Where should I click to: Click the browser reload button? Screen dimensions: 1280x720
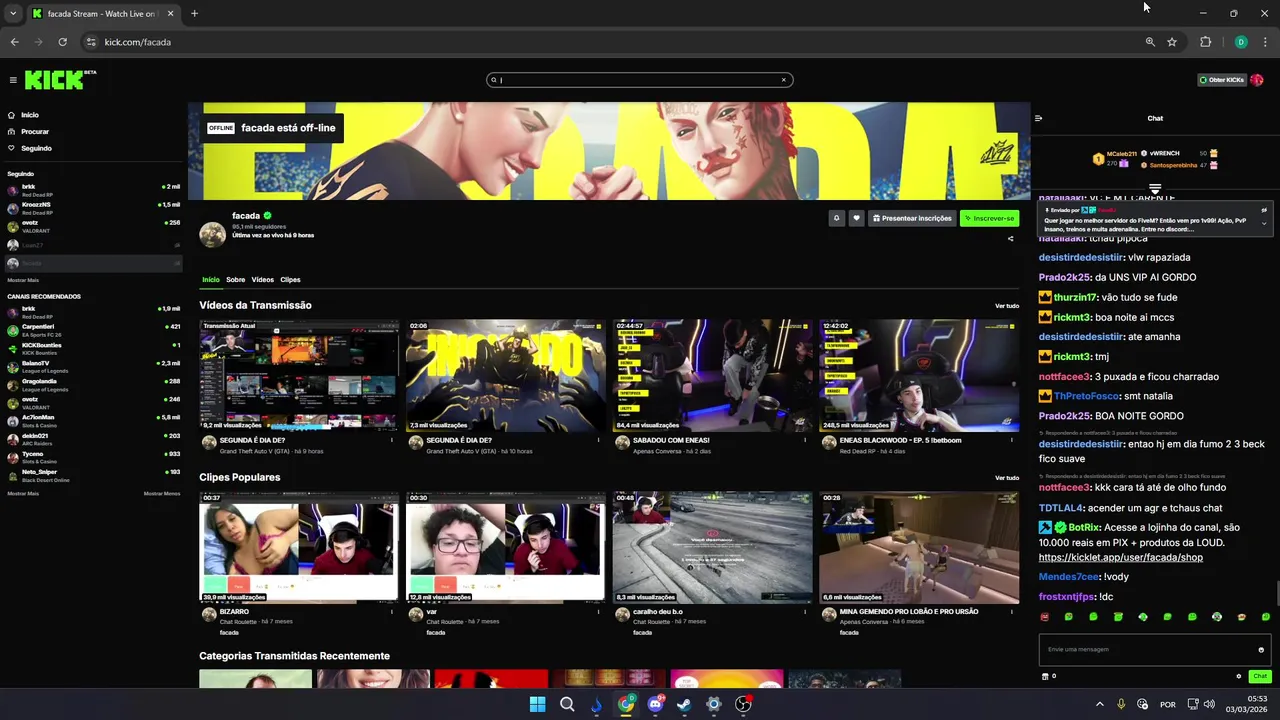coord(62,42)
